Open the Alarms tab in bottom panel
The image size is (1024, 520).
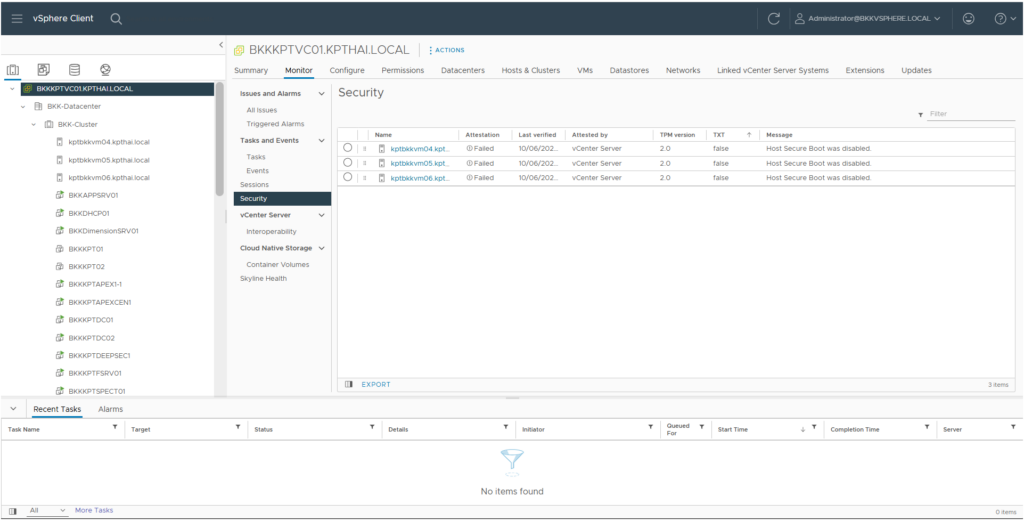point(110,409)
